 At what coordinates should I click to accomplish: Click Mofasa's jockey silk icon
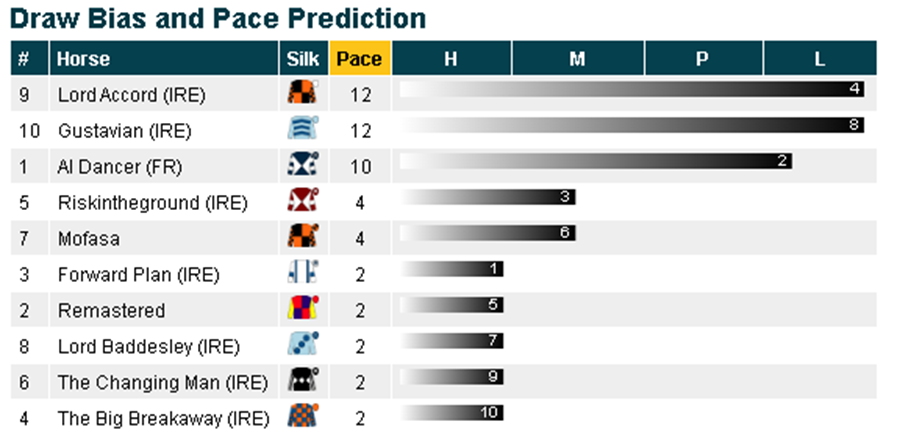pos(303,237)
